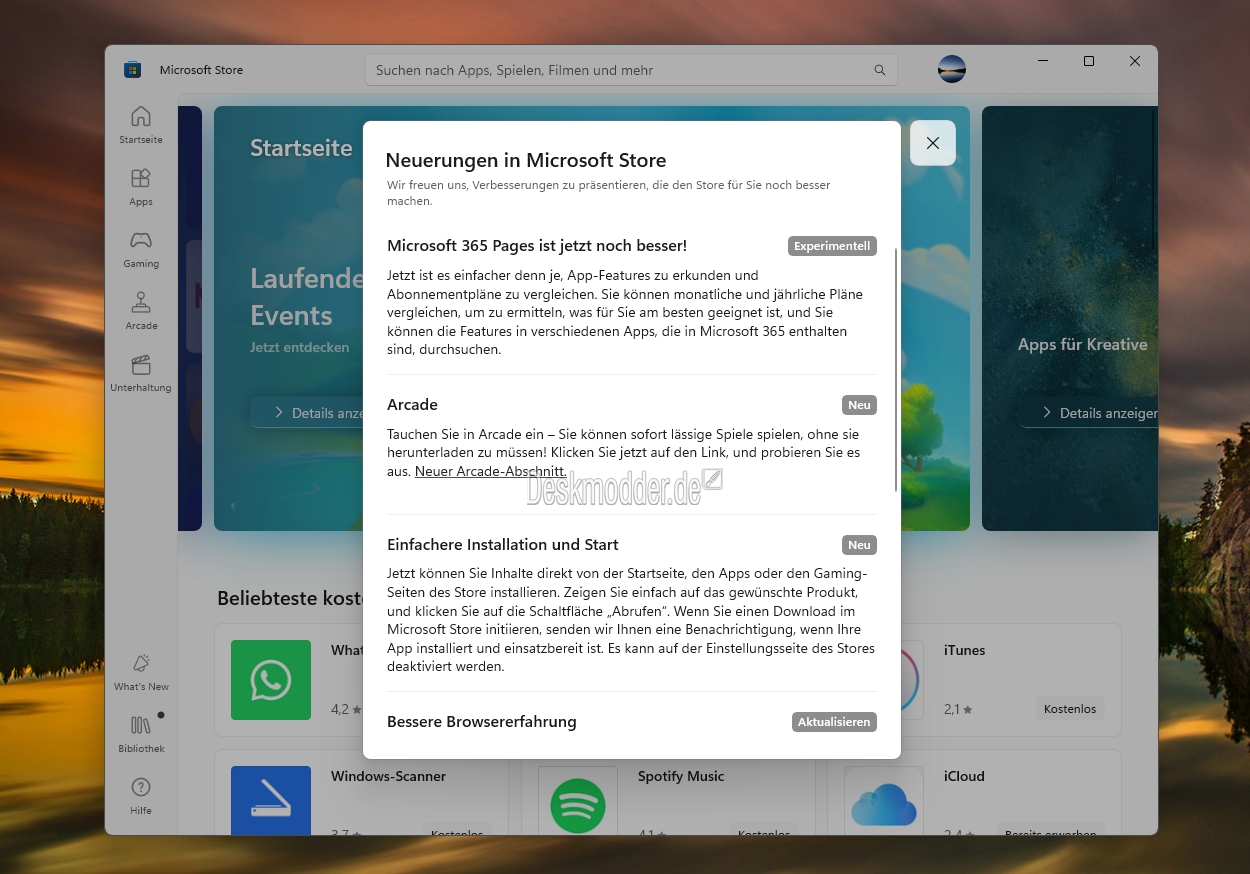Open the iTunes app title
The image size is (1250, 874).
tap(964, 650)
